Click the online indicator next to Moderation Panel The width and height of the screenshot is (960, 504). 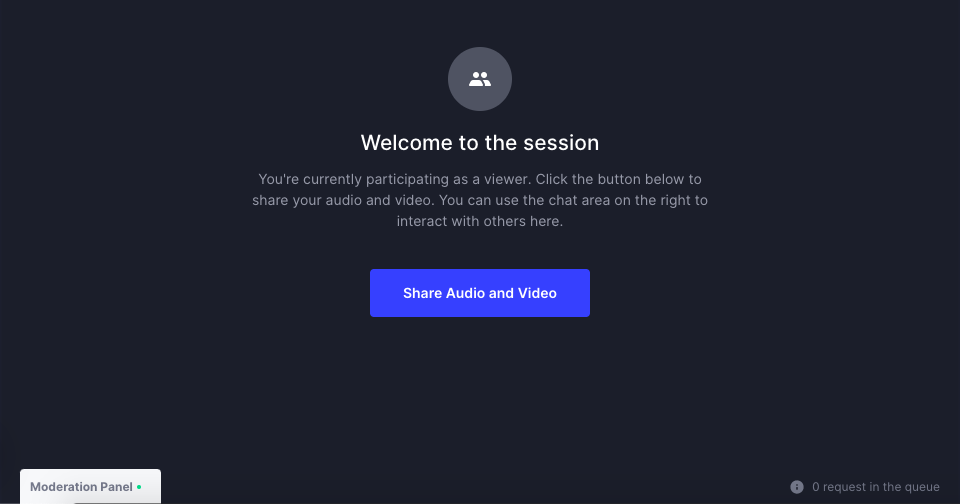click(x=139, y=487)
